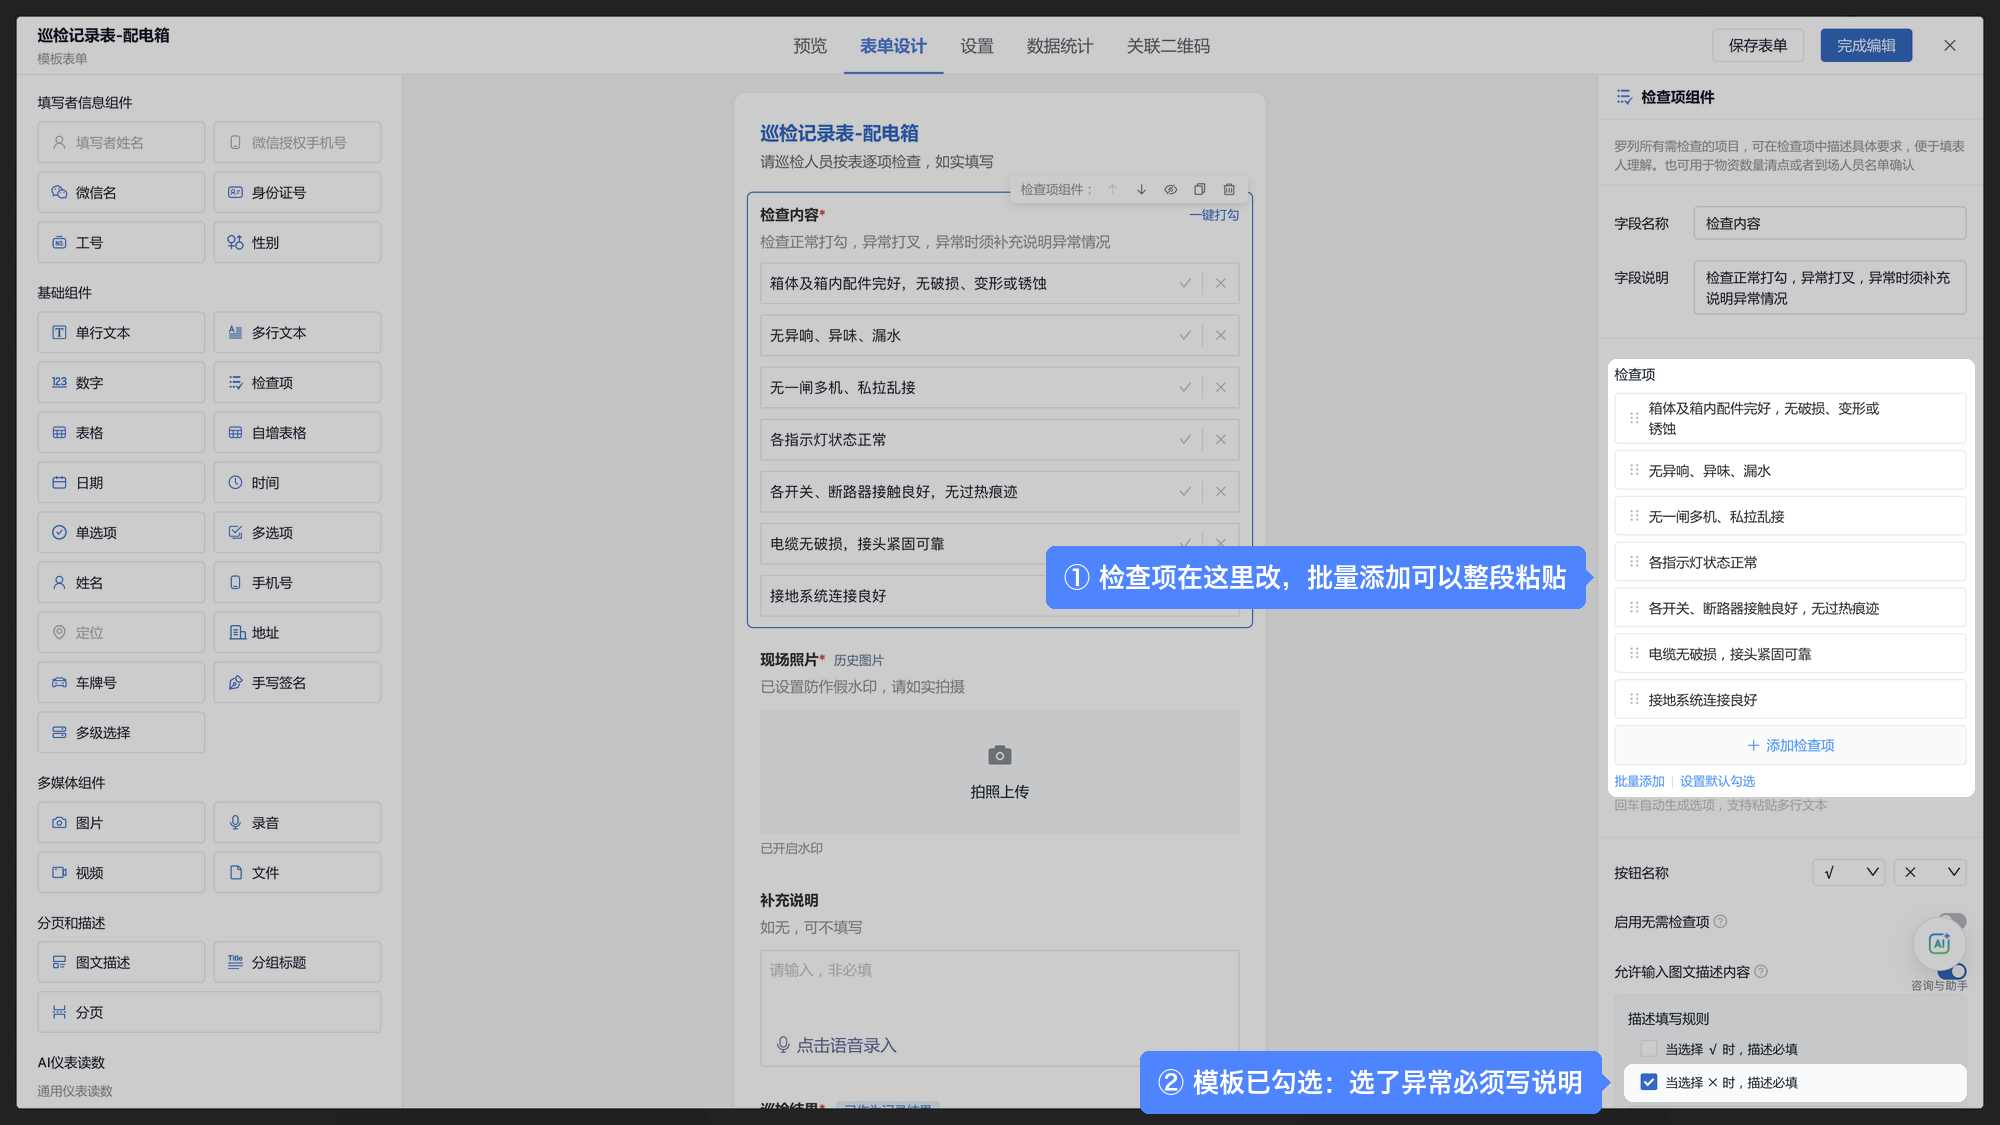Open the 数据统计 tab
This screenshot has width=2000, height=1125.
(1059, 46)
